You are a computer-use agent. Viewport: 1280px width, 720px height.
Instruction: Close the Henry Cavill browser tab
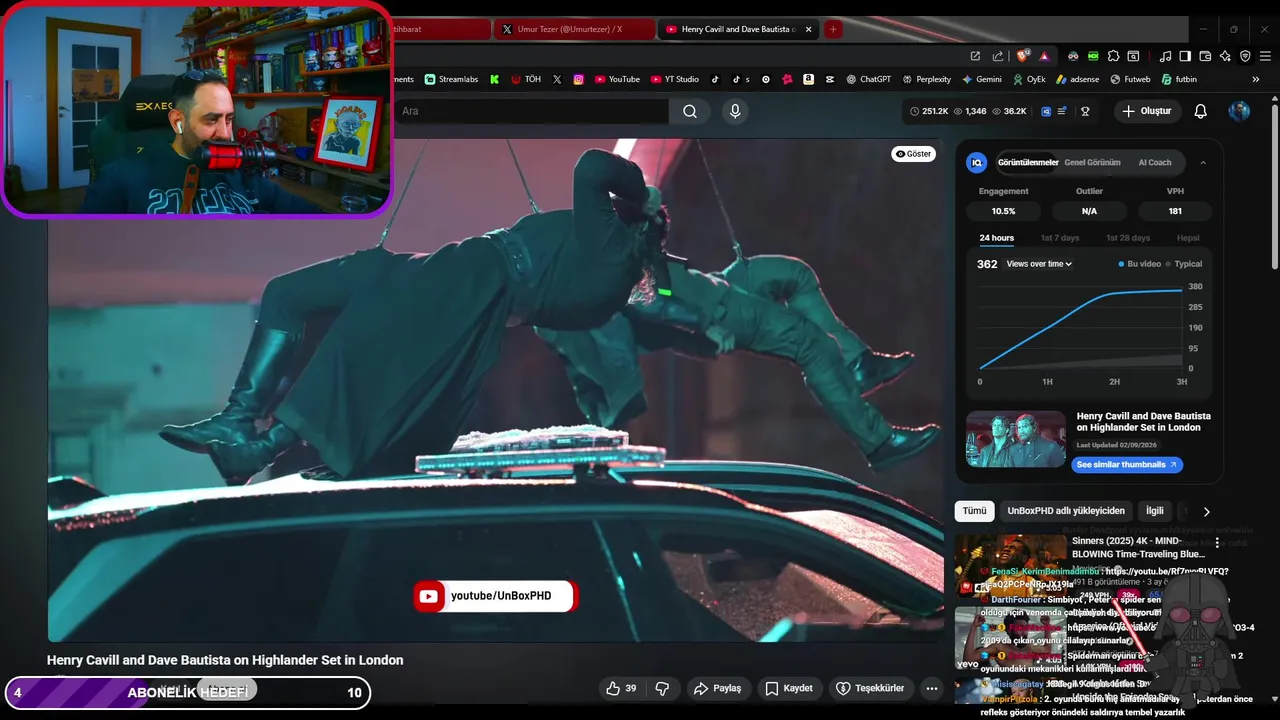click(x=809, y=29)
